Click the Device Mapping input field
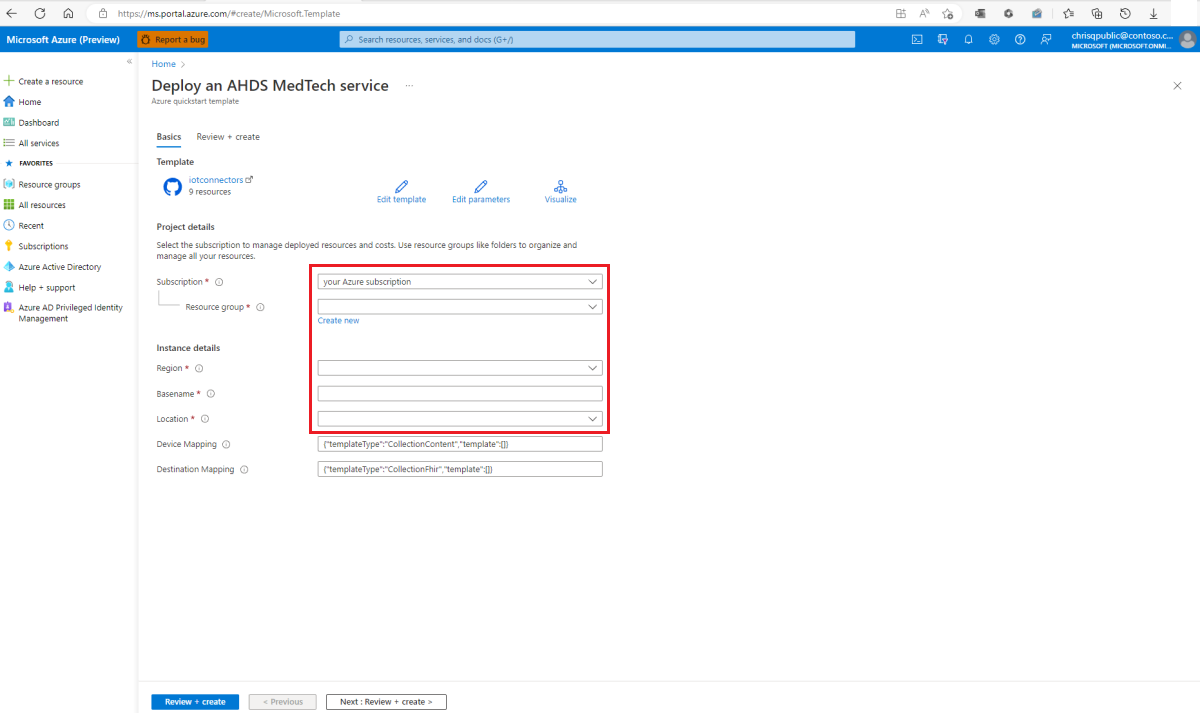 [x=460, y=444]
